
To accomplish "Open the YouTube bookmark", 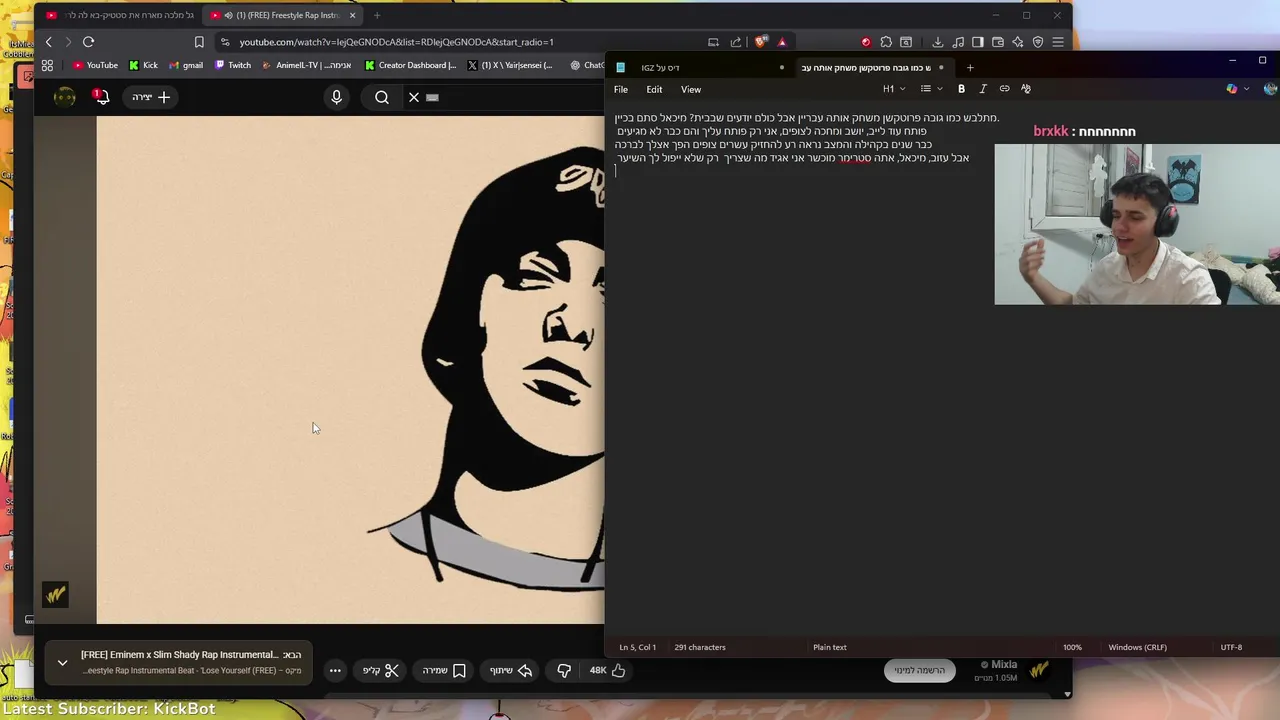I will tap(94, 65).
